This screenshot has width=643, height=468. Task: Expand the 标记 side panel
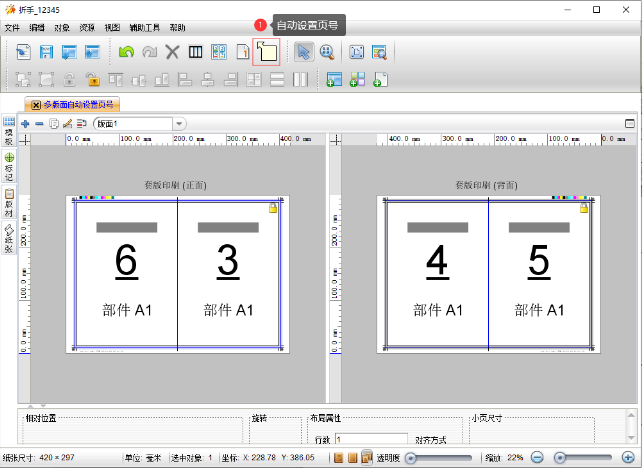pos(9,166)
